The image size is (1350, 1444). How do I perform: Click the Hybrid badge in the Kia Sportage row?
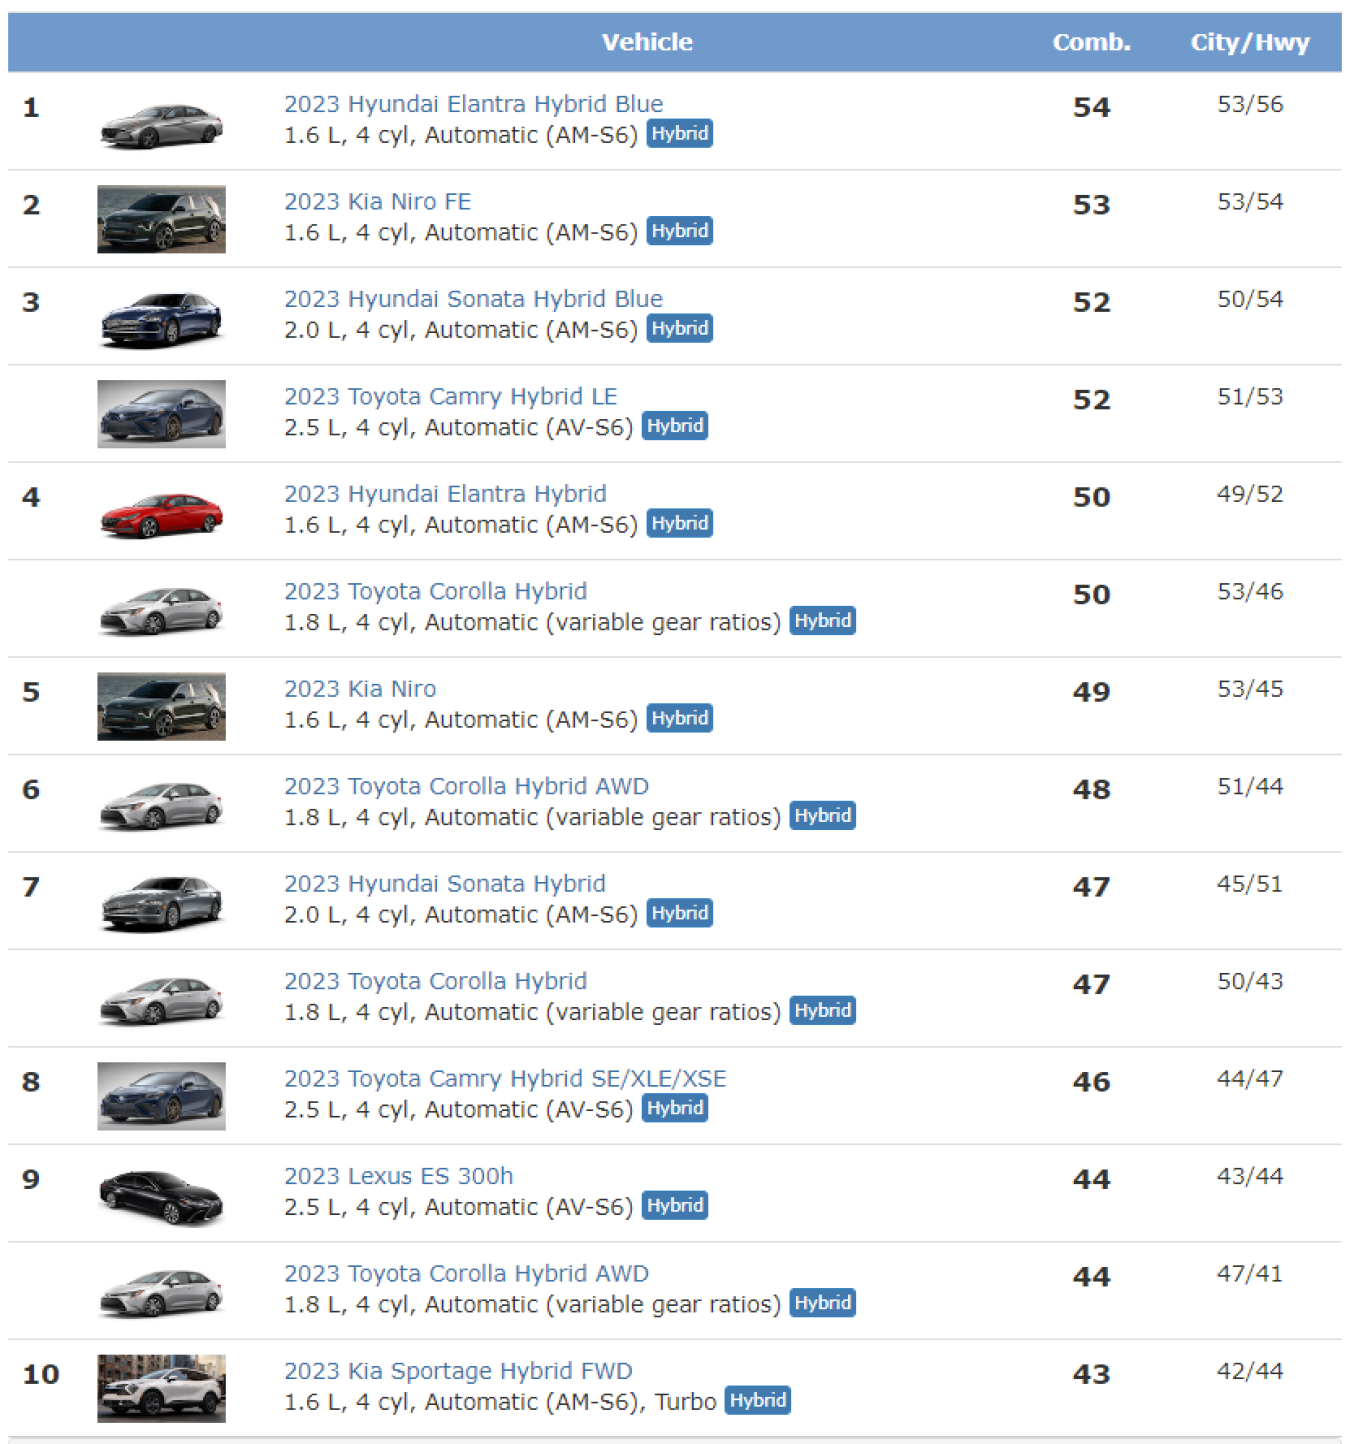pos(758,1401)
